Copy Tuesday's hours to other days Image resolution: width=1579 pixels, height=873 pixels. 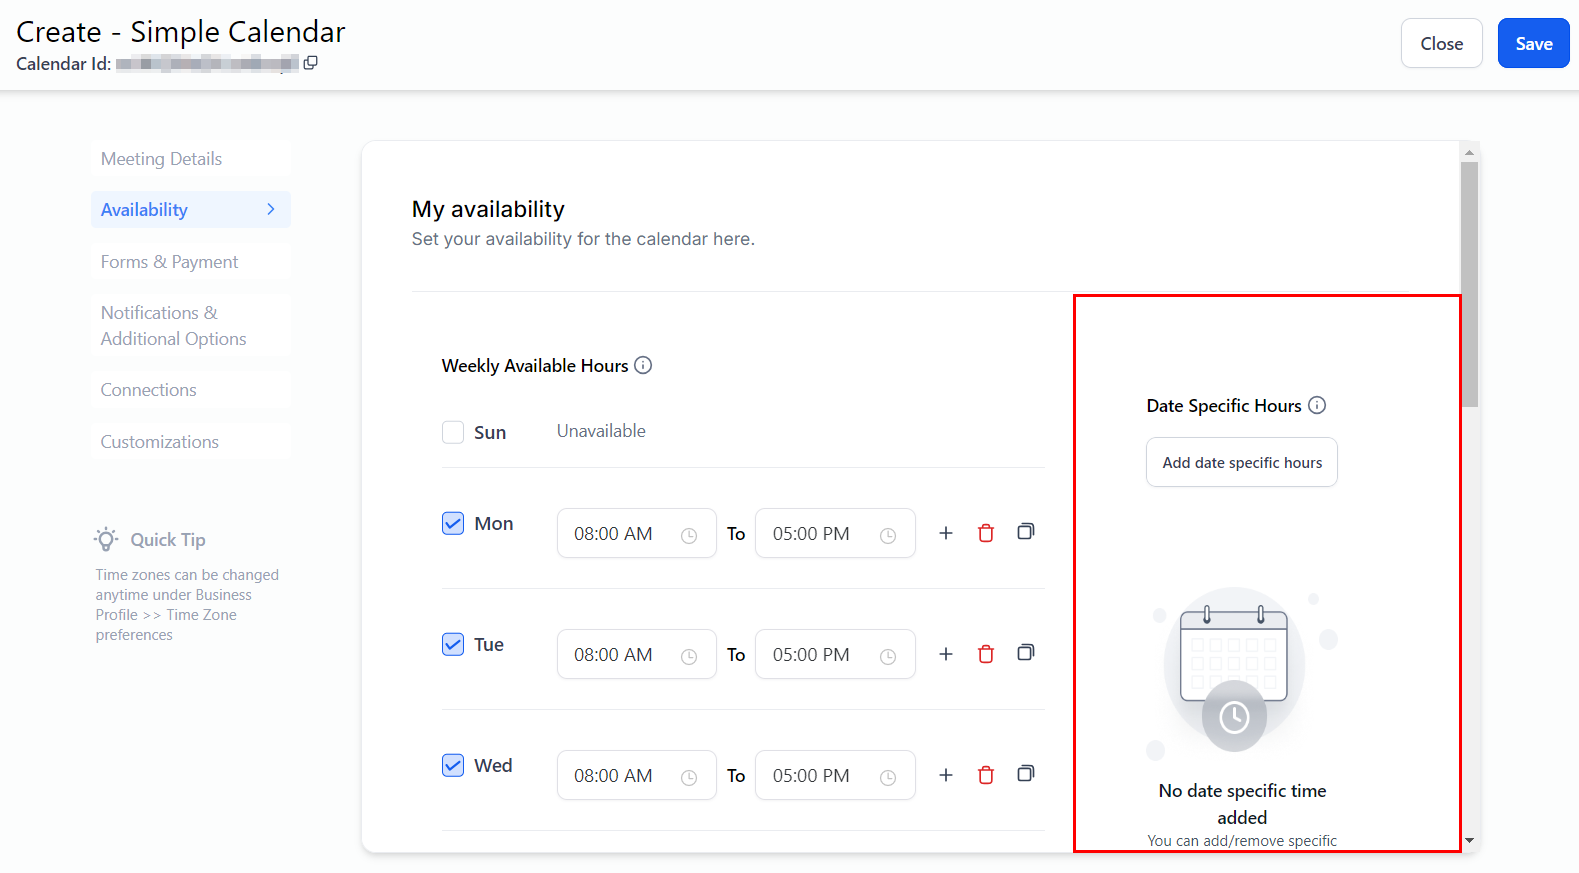1025,653
